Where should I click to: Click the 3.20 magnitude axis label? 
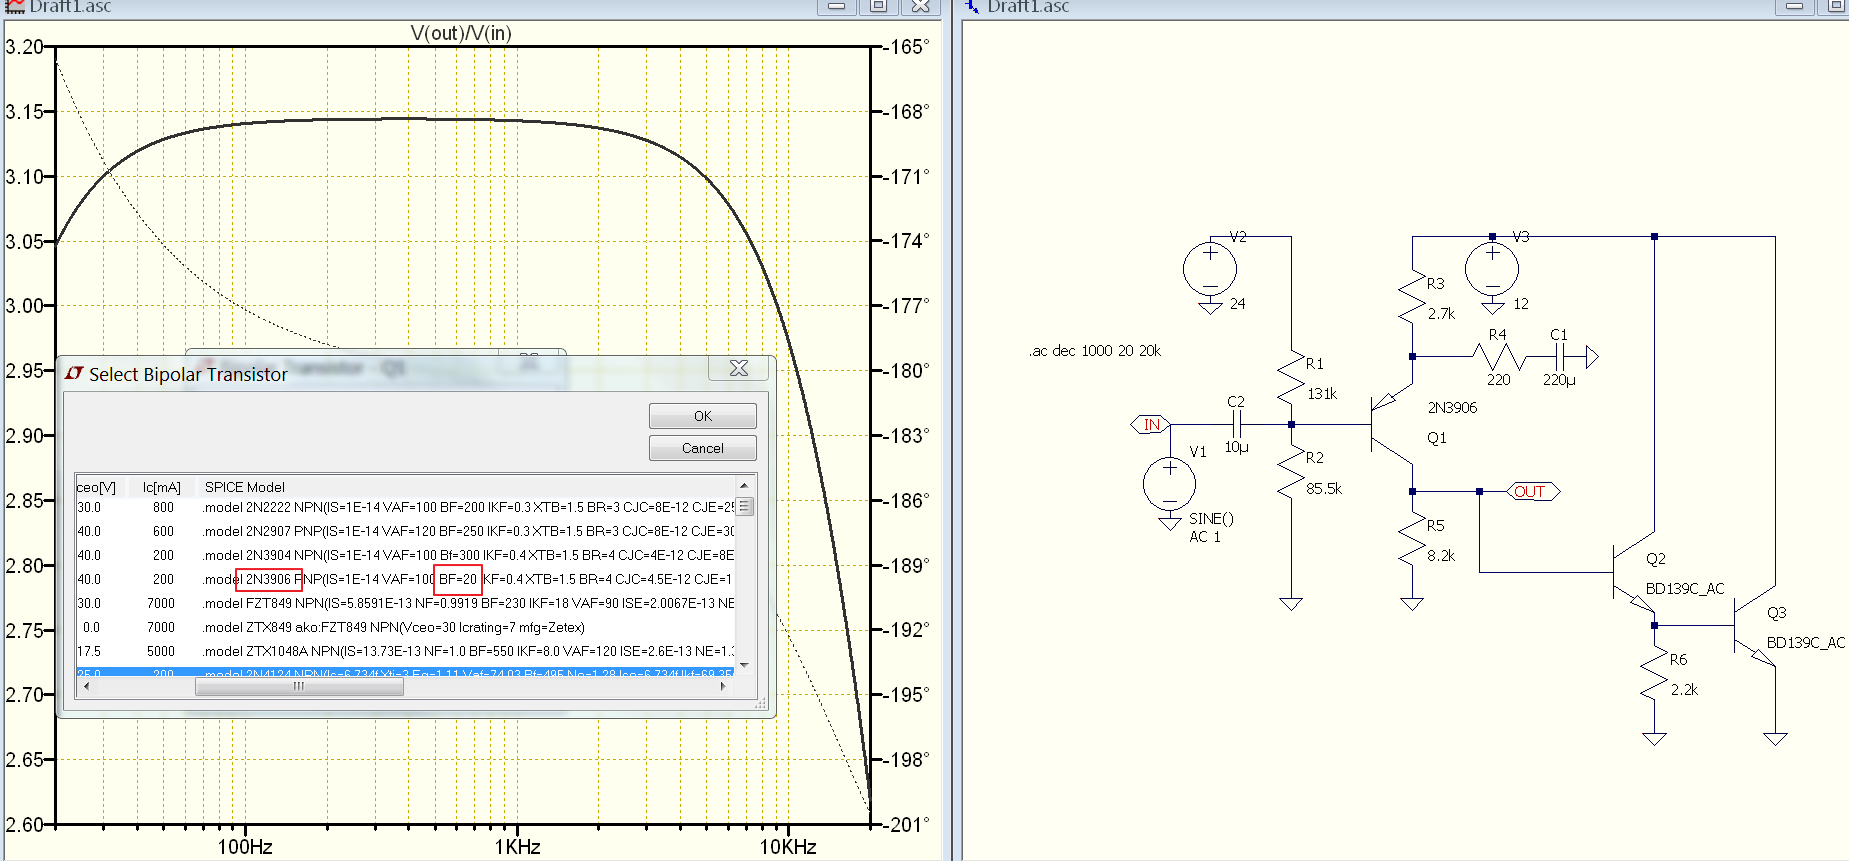click(25, 47)
